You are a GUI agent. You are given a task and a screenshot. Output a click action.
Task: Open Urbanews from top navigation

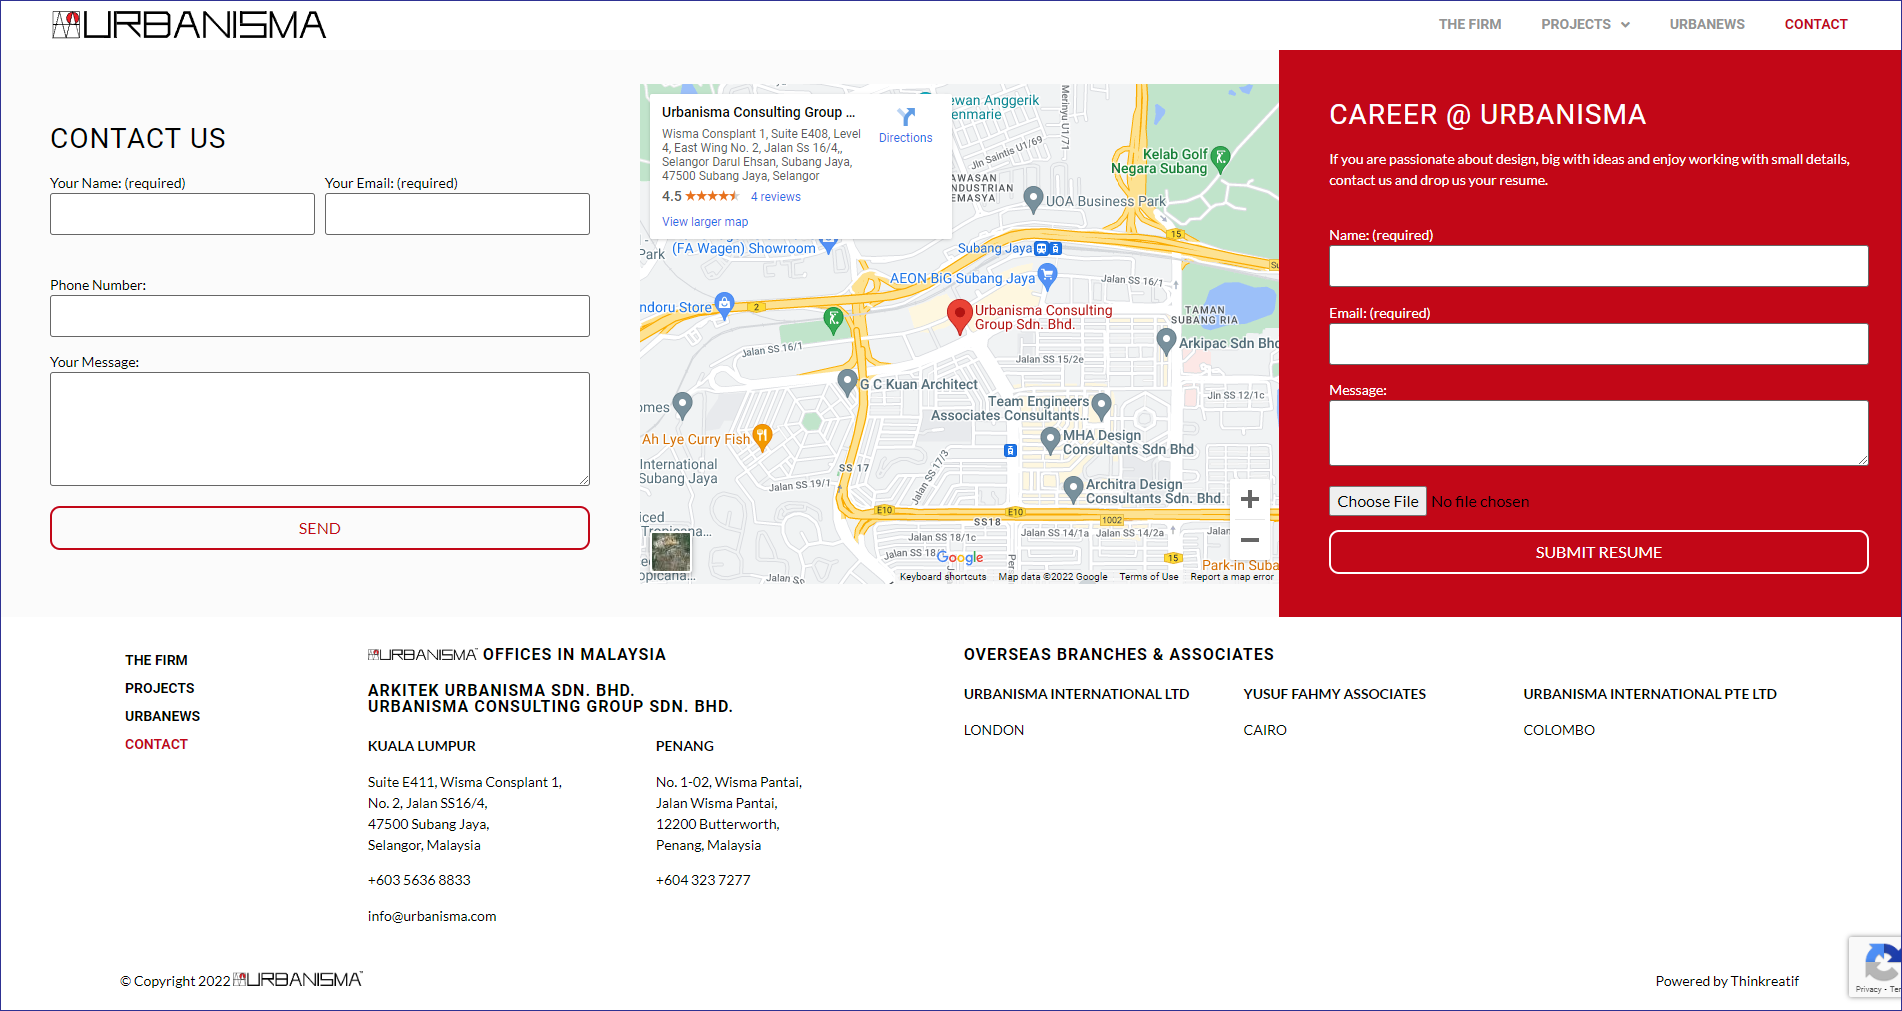pyautogui.click(x=1706, y=24)
